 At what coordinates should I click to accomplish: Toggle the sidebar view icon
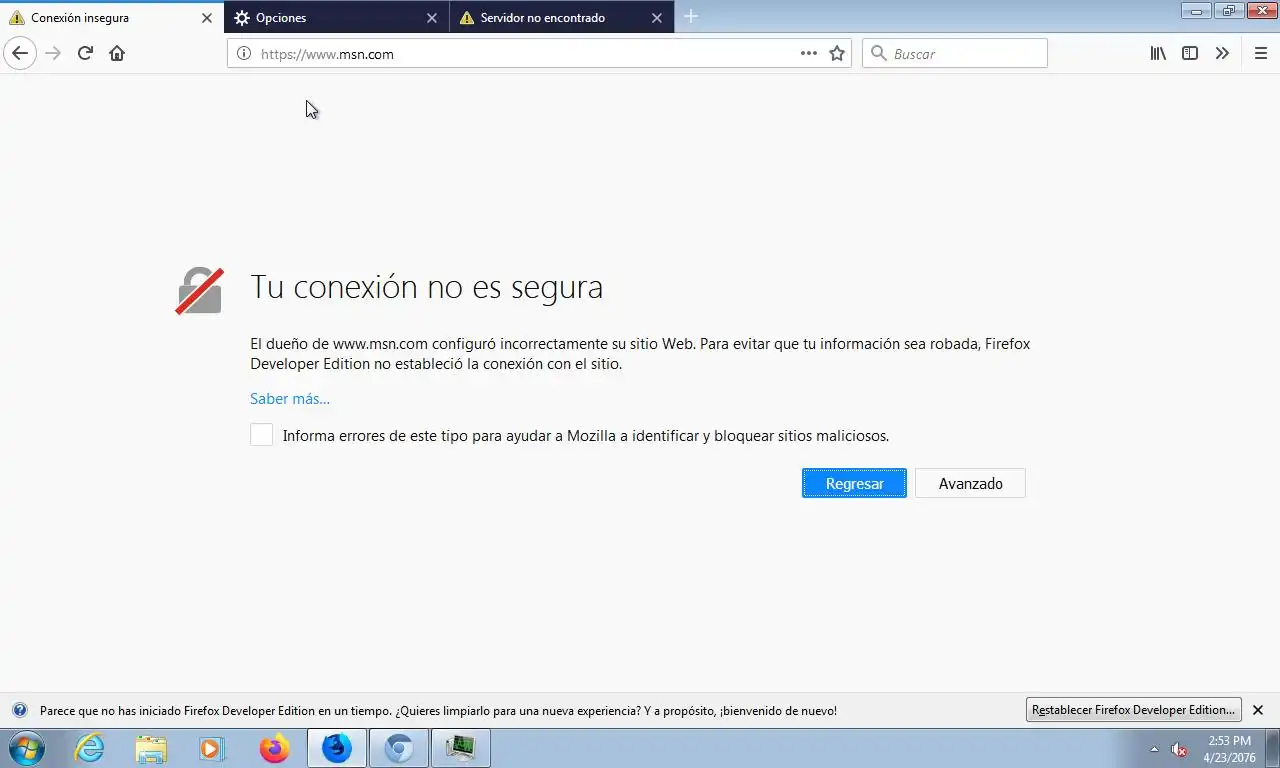point(1190,53)
